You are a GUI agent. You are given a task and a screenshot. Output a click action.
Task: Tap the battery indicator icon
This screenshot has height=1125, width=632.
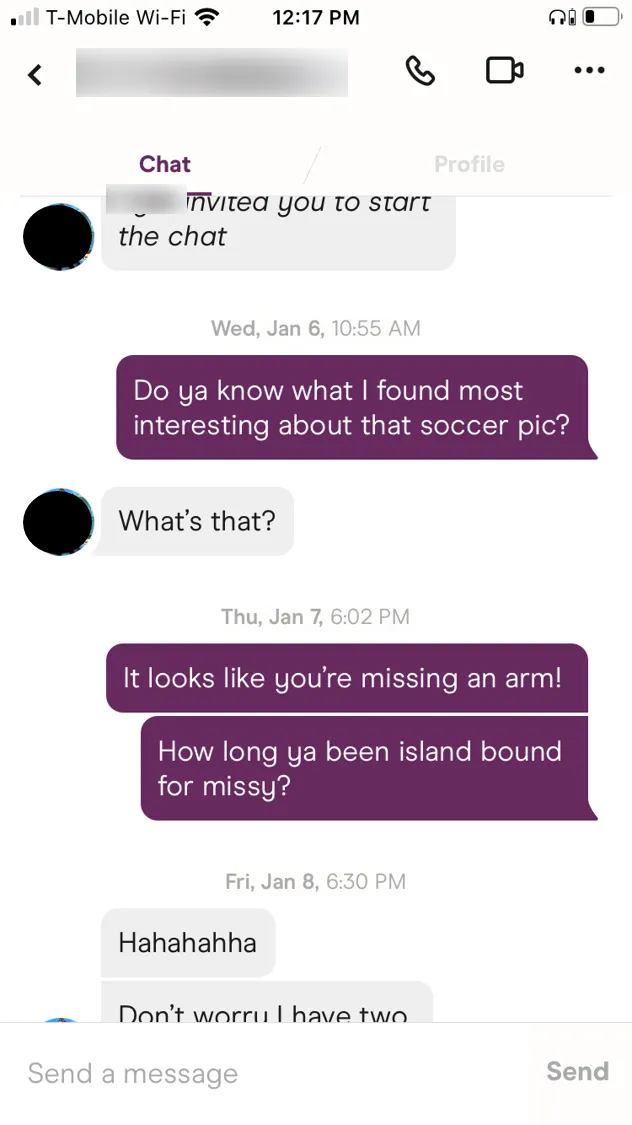click(x=601, y=17)
